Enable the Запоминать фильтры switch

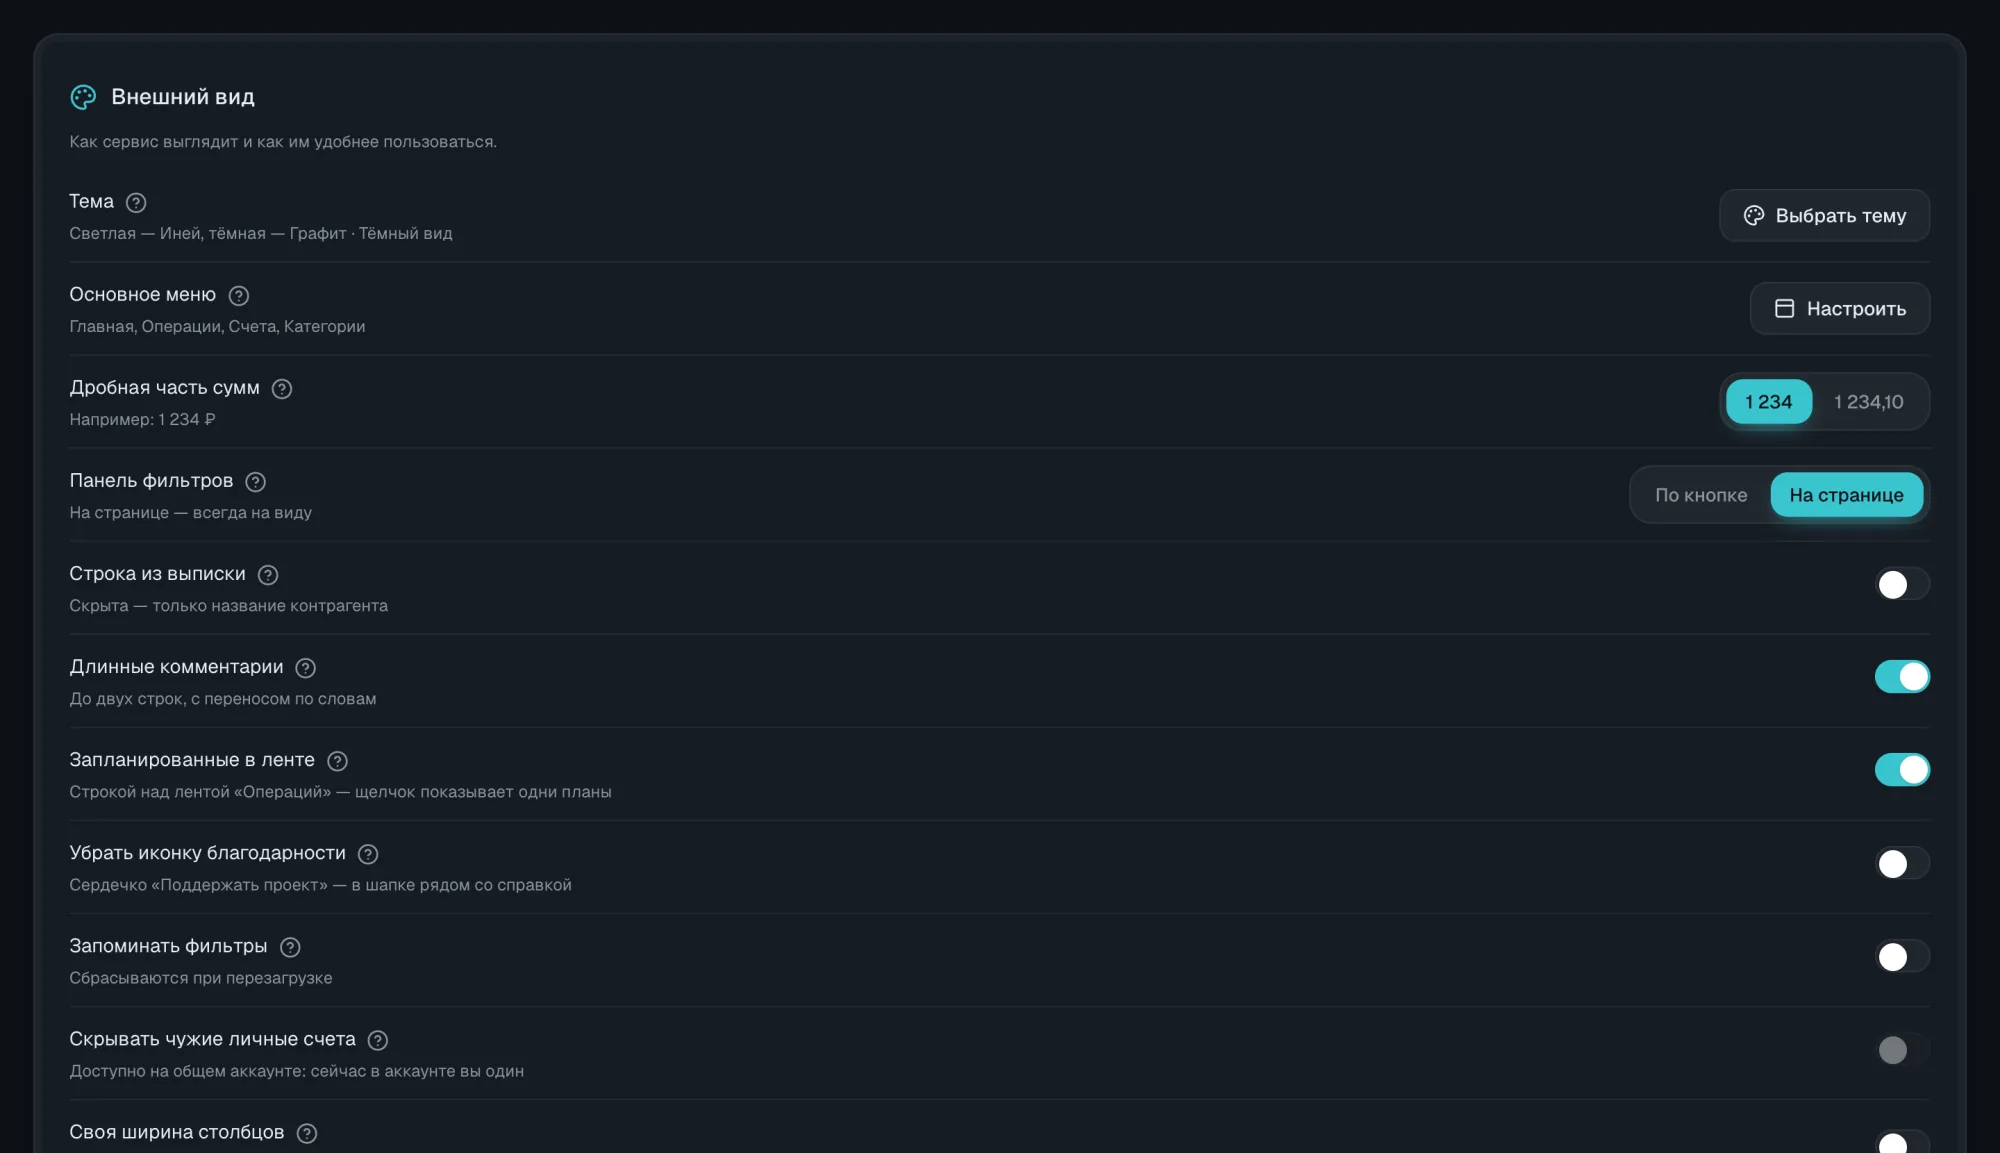tap(1902, 956)
